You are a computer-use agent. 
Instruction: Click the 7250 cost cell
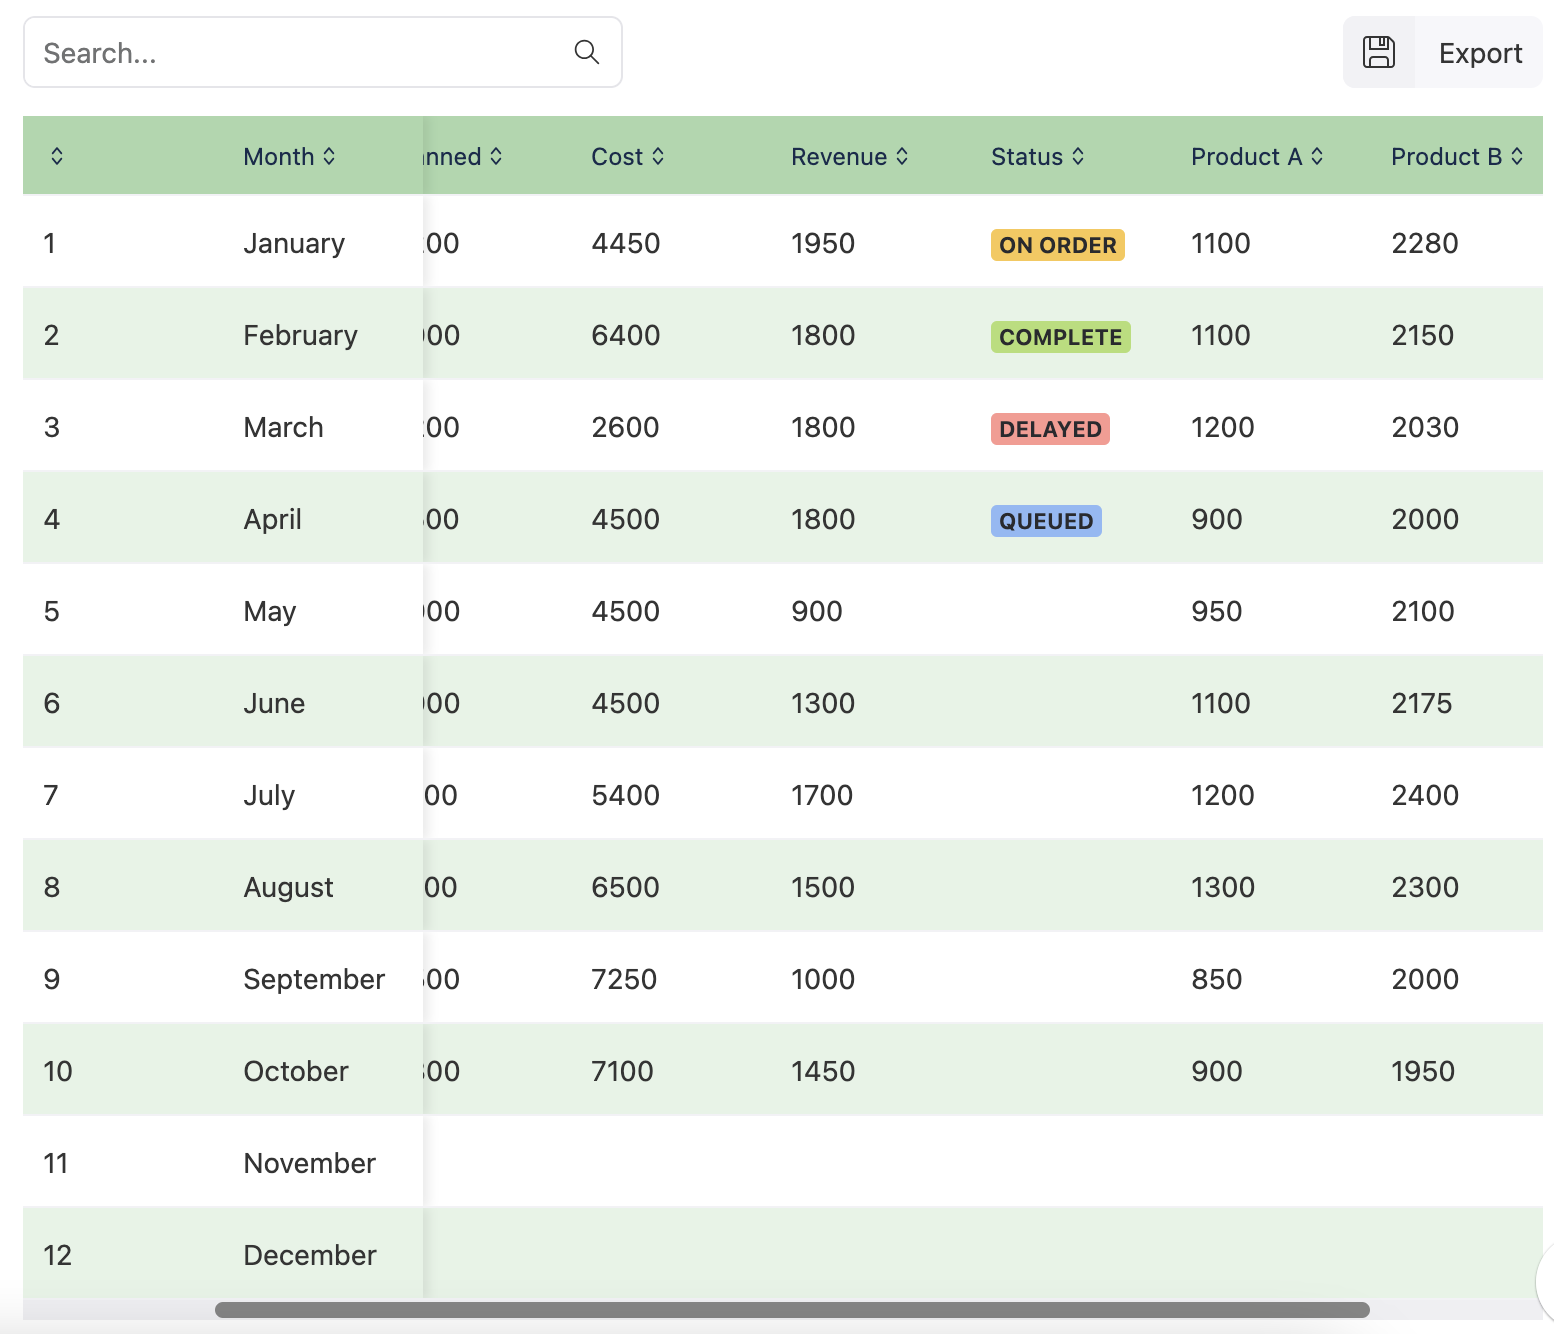click(624, 979)
